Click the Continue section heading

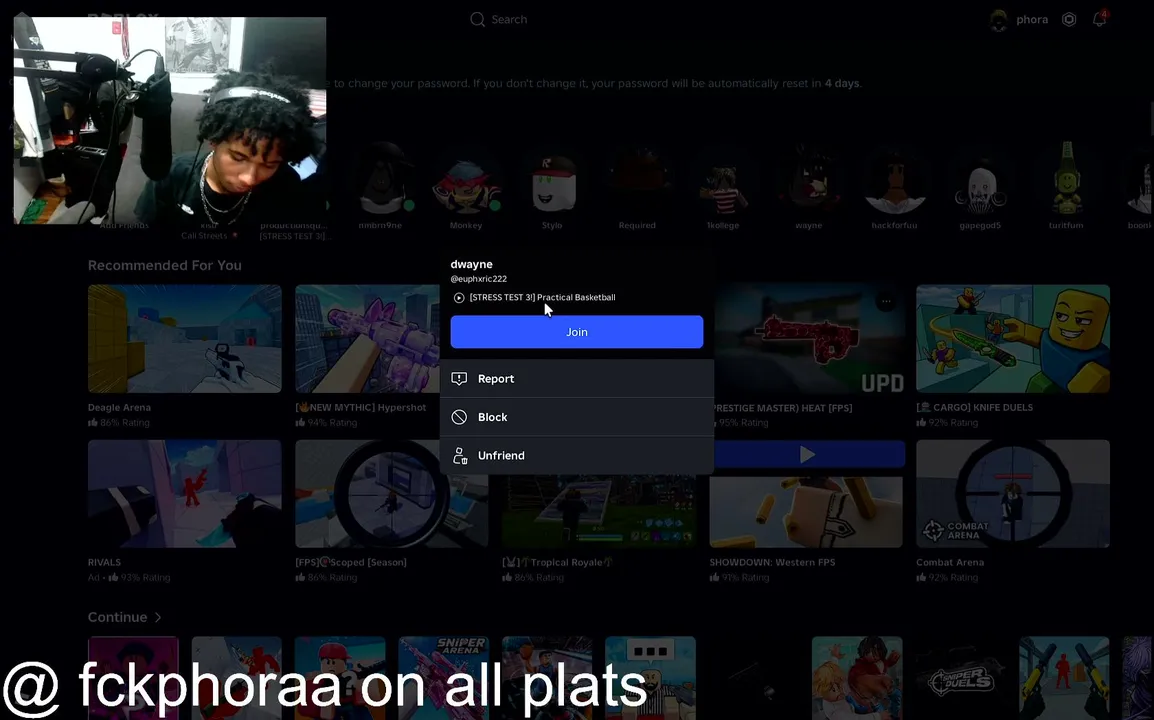click(118, 617)
